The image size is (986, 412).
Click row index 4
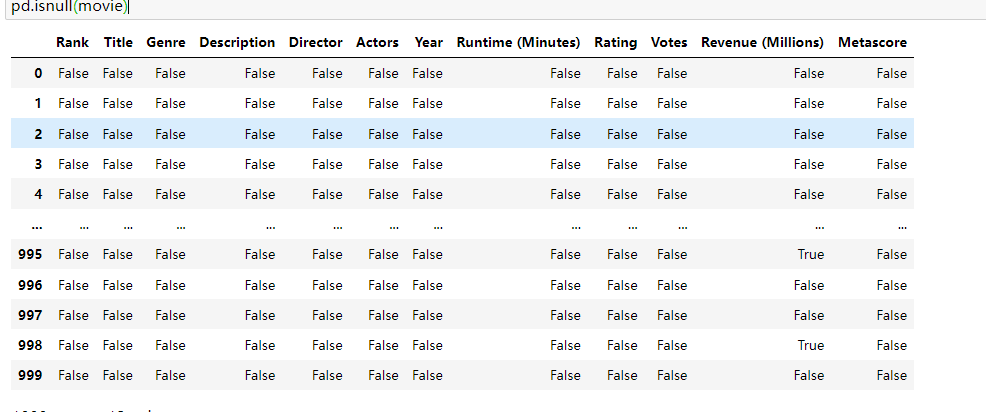click(38, 194)
